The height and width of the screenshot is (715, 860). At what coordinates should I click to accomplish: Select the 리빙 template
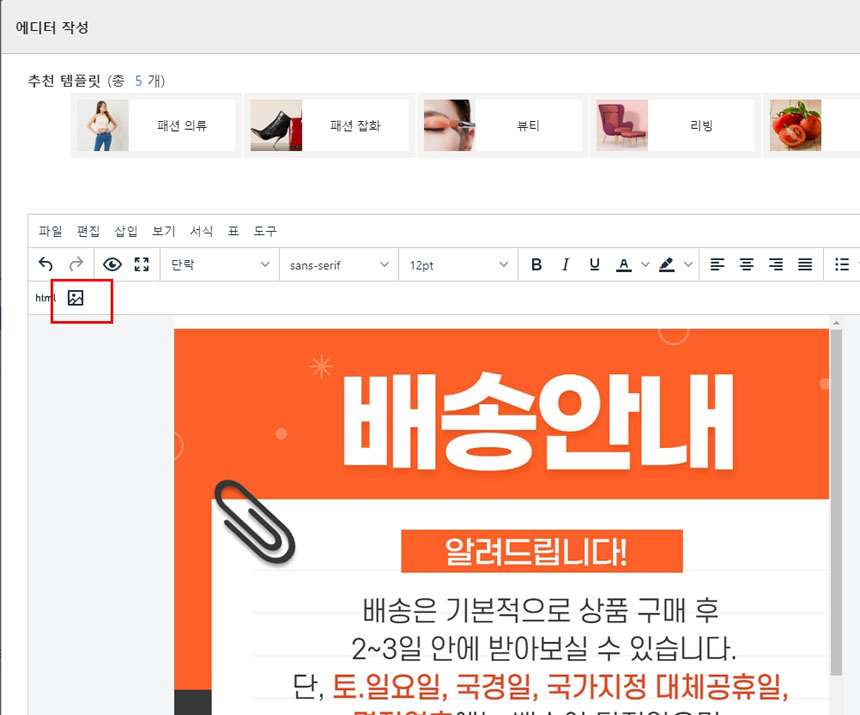point(676,125)
